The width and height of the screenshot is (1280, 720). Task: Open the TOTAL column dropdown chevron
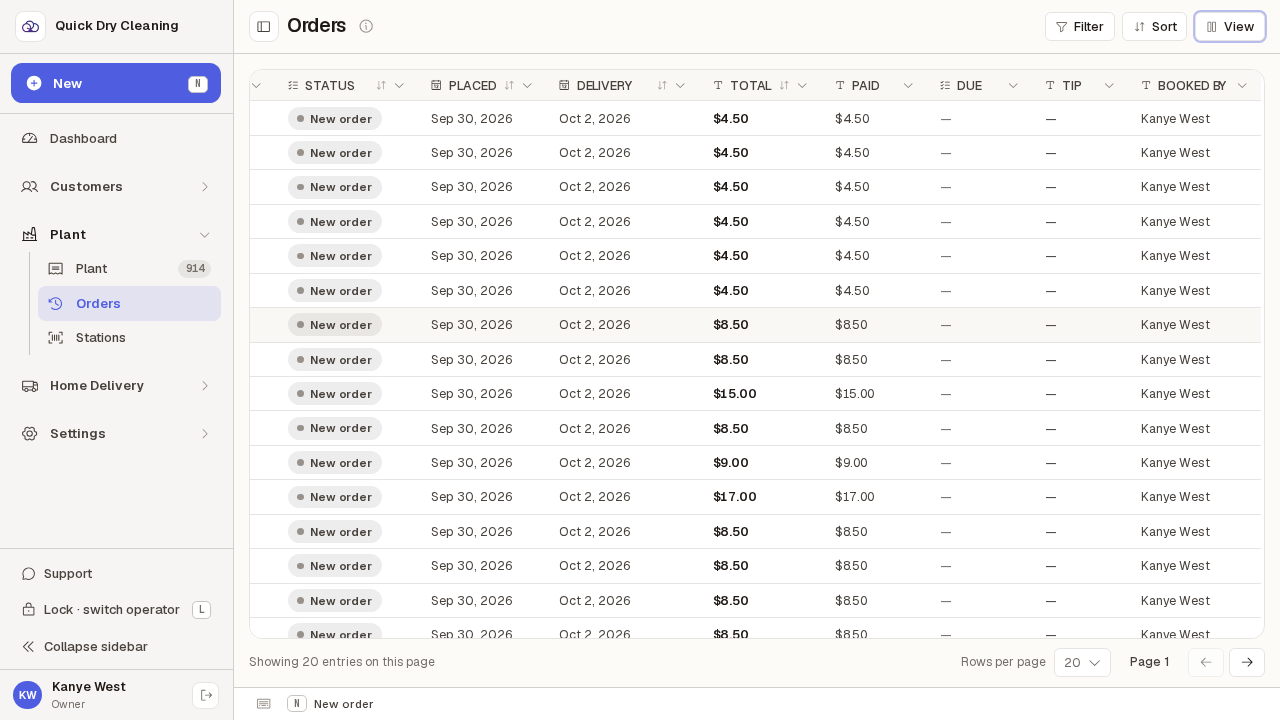[802, 86]
